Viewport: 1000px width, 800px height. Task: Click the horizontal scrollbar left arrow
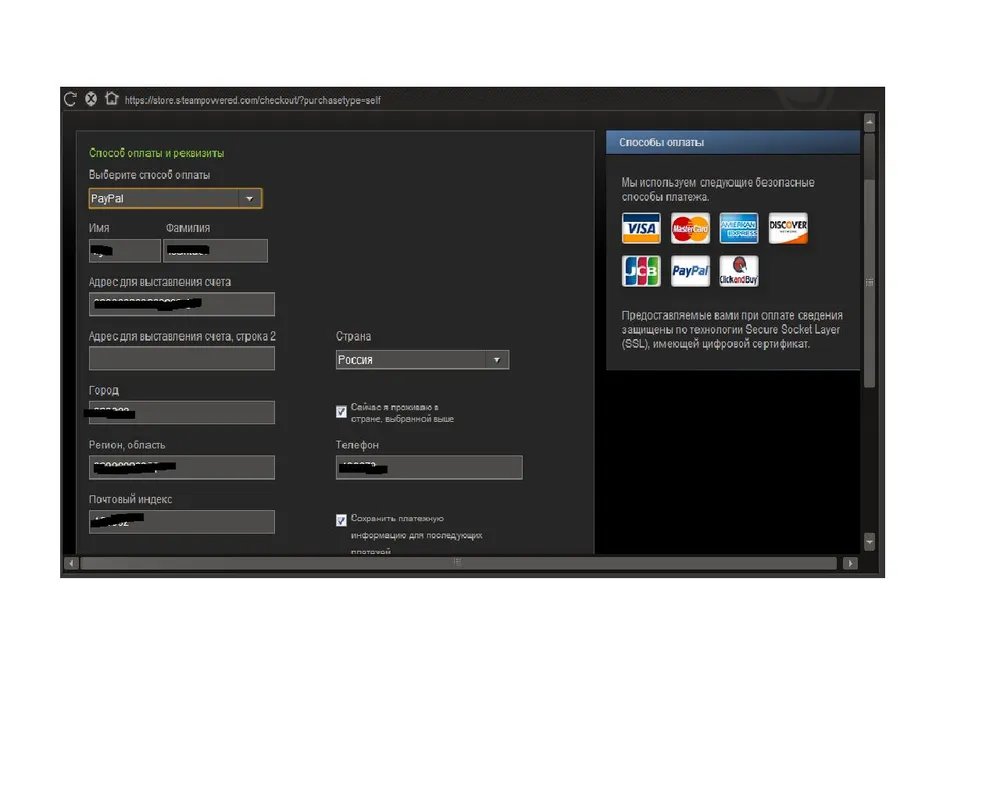(x=71, y=563)
